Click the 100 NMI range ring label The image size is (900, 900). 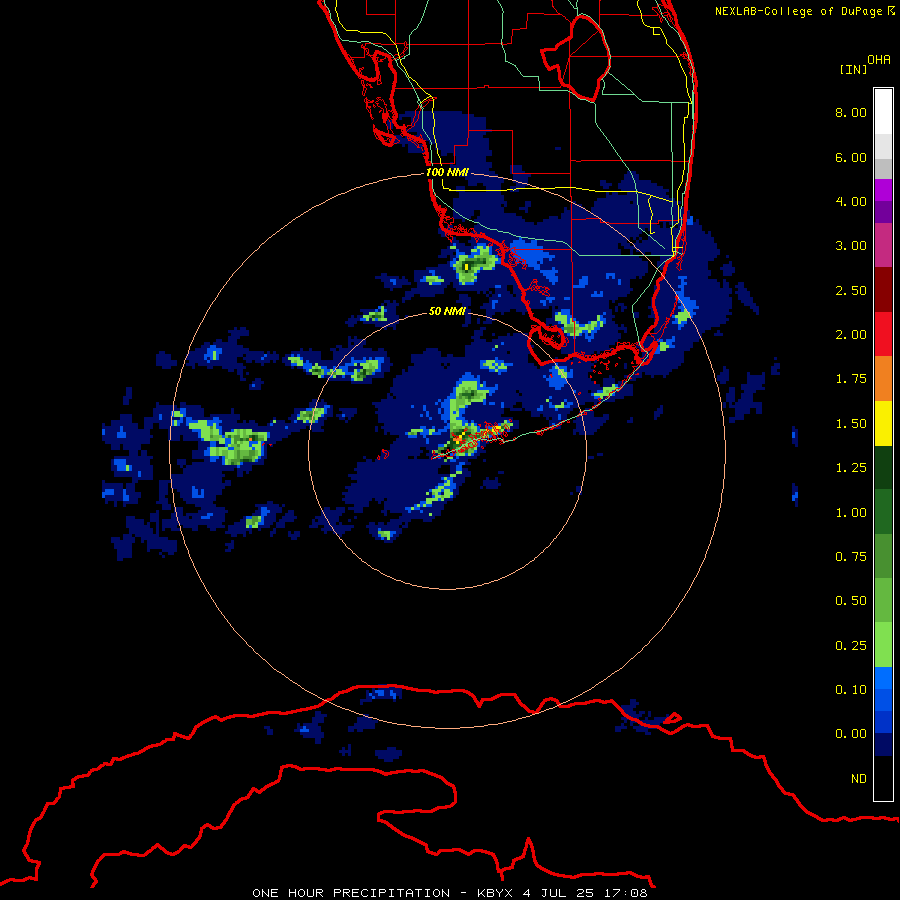coord(447,172)
